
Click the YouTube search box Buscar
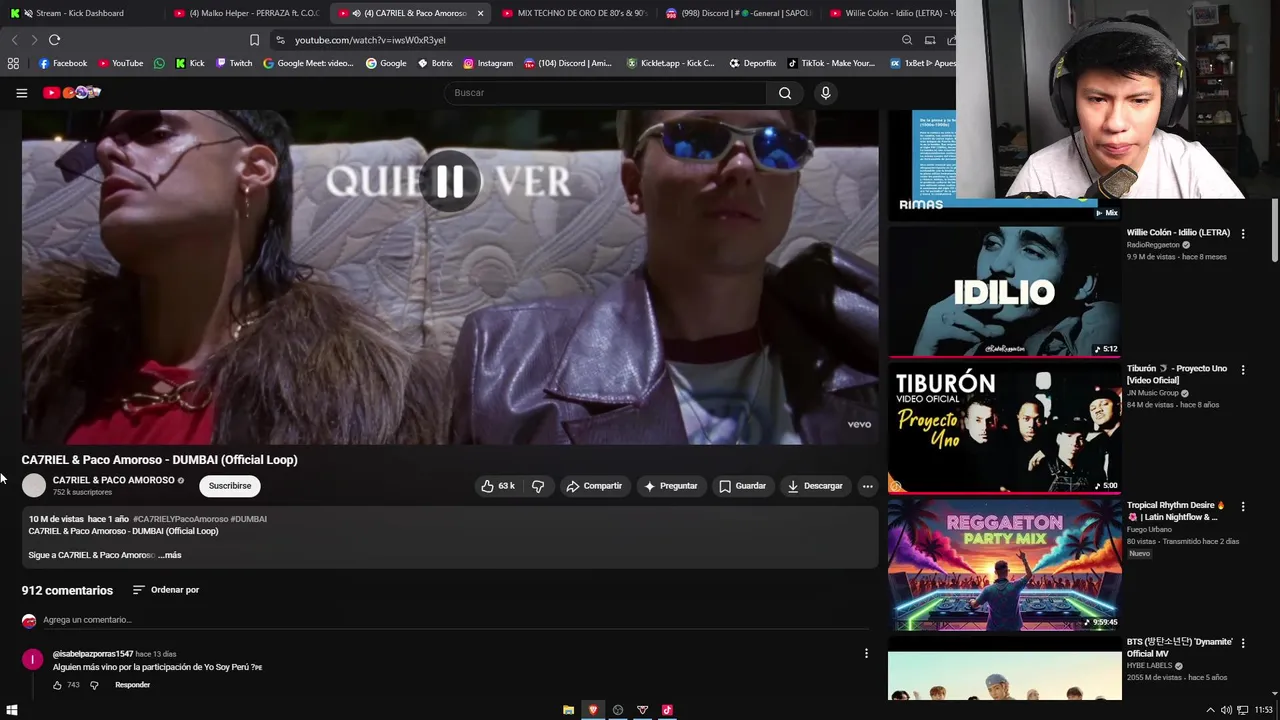point(607,93)
